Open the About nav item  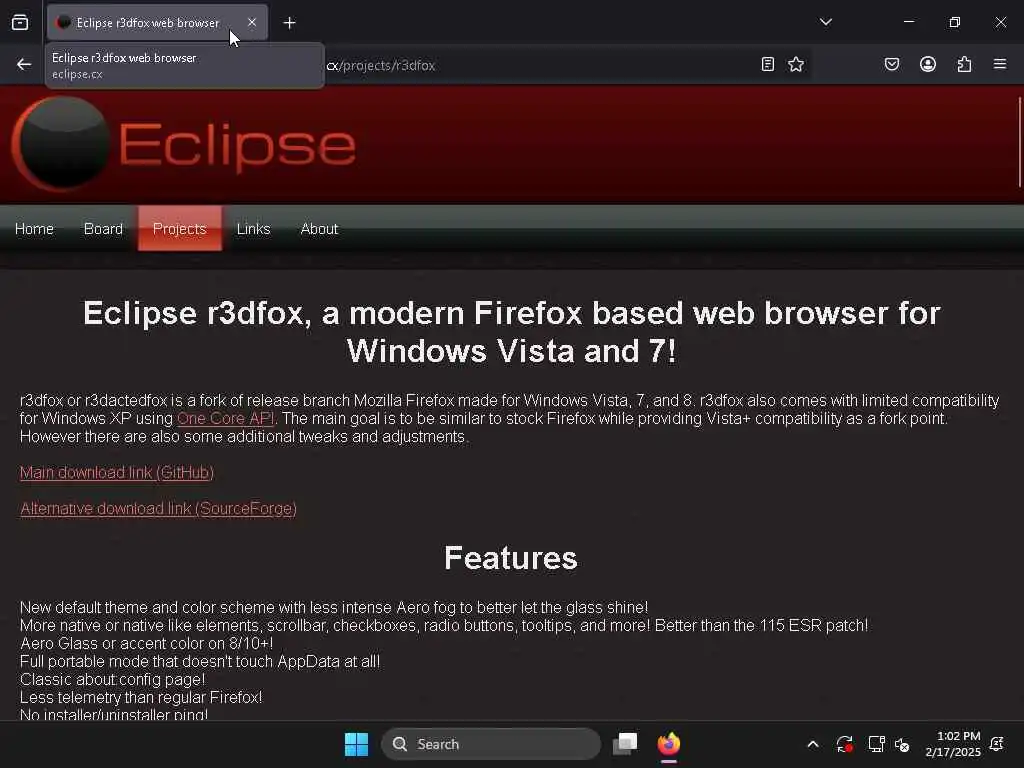point(319,229)
